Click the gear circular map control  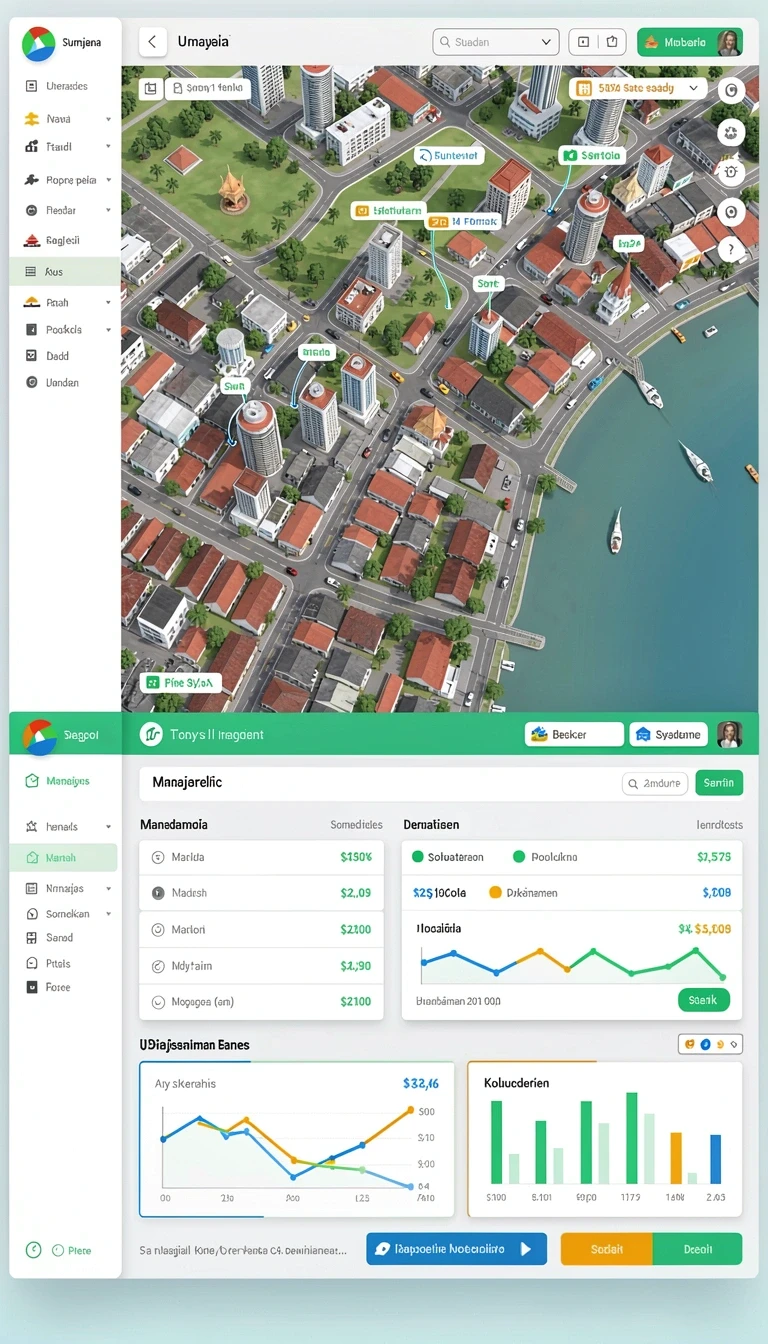[x=731, y=172]
